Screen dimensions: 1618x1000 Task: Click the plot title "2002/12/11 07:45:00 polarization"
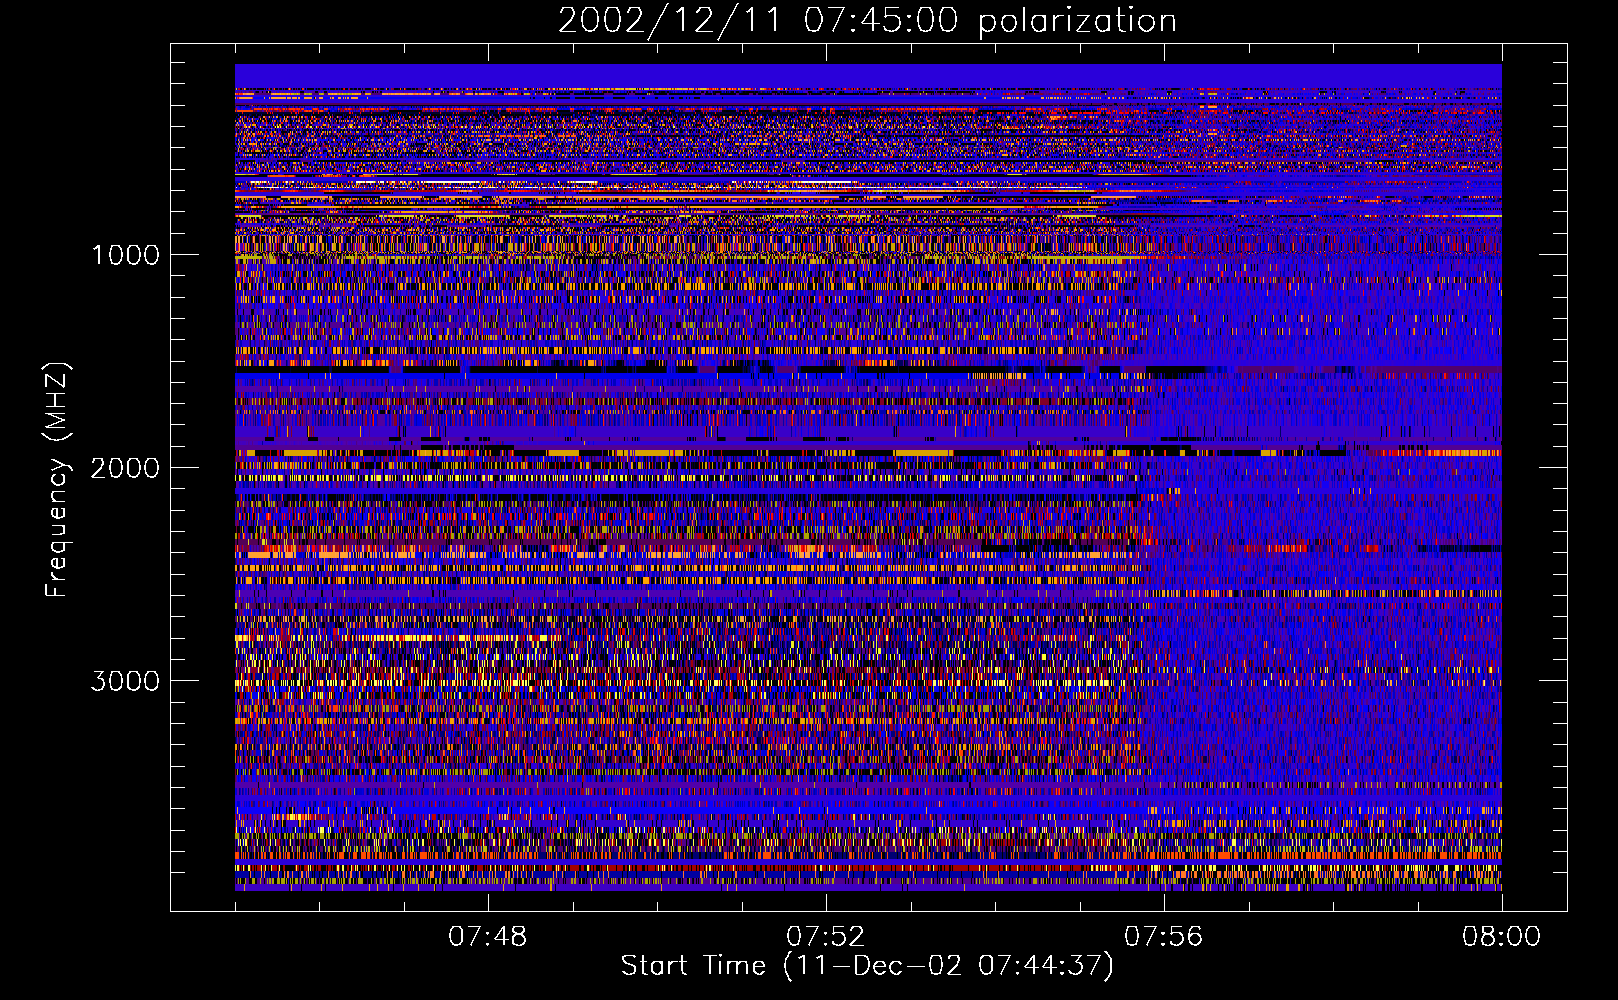point(867,21)
